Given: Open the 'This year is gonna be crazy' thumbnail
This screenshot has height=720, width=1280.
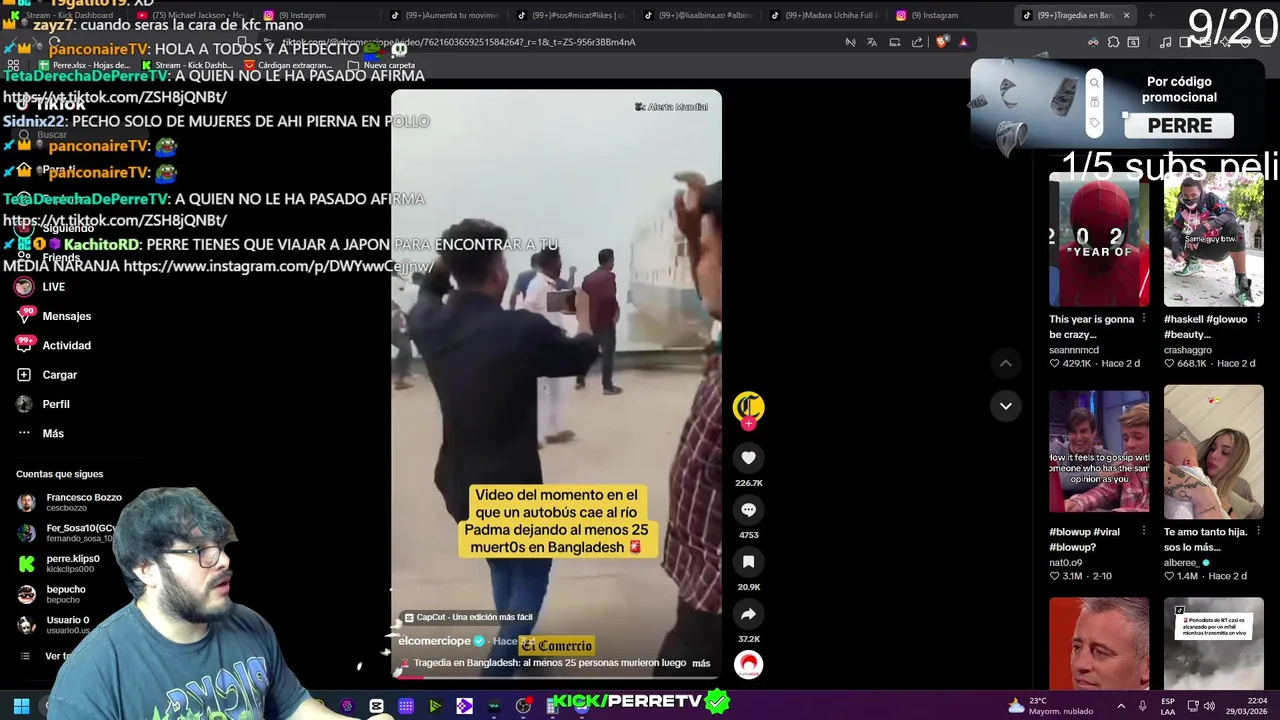Looking at the screenshot, I should pos(1099,239).
